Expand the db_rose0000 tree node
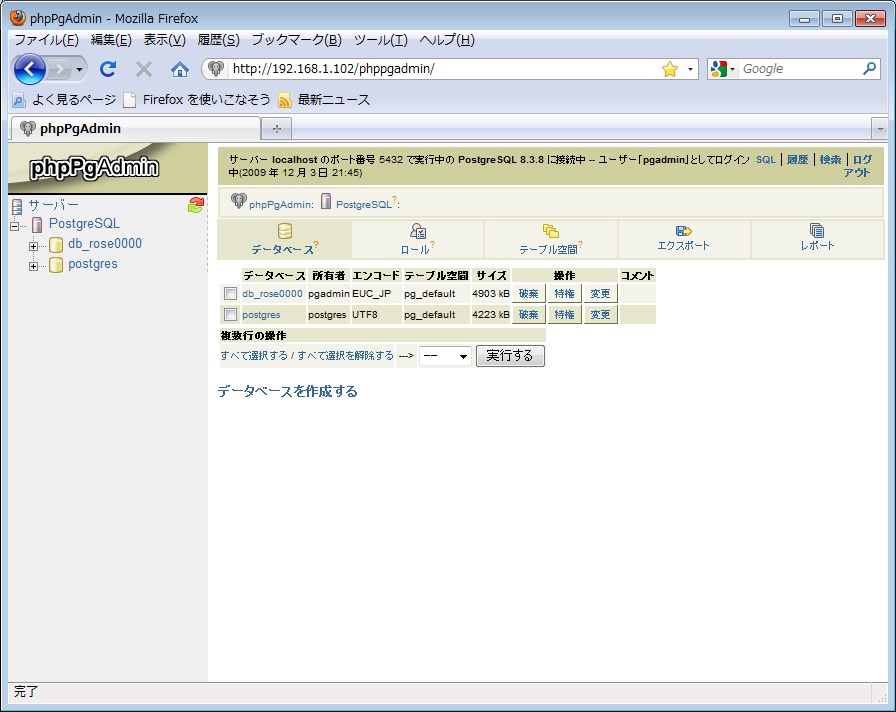Image resolution: width=896 pixels, height=712 pixels. pos(33,246)
